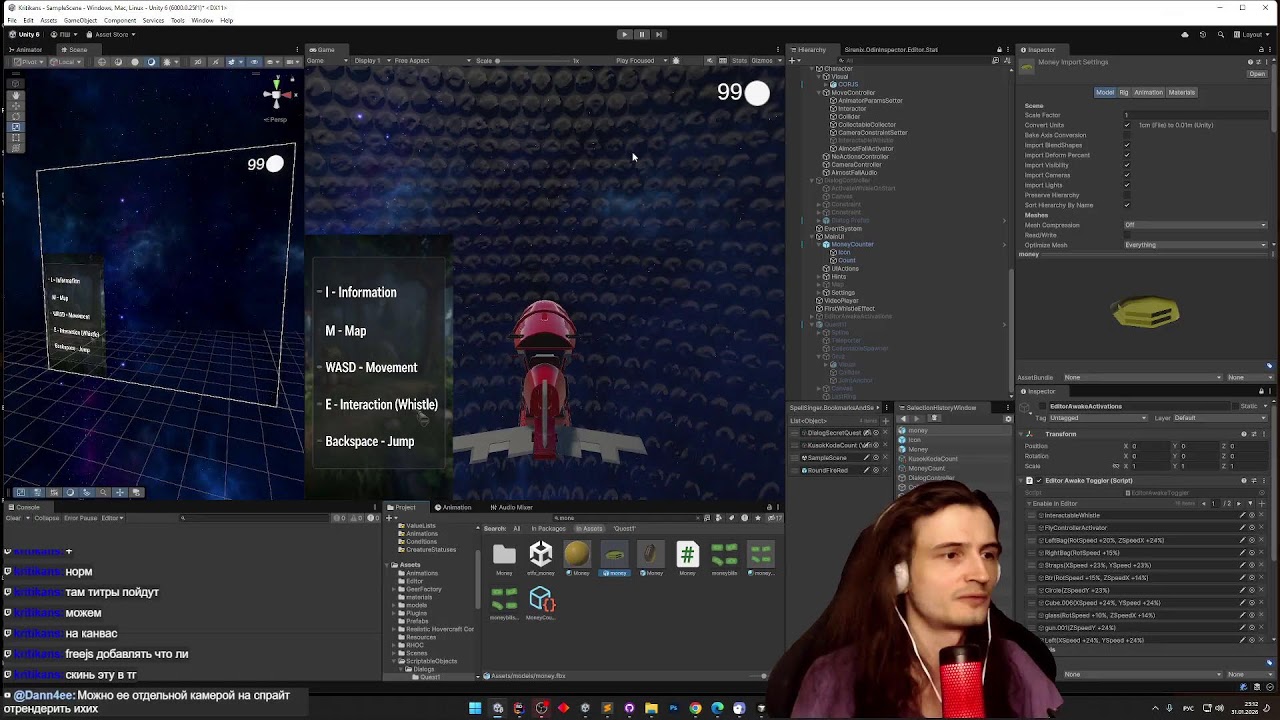Click the In Packages search filter
The height and width of the screenshot is (720, 1280).
tap(548, 528)
